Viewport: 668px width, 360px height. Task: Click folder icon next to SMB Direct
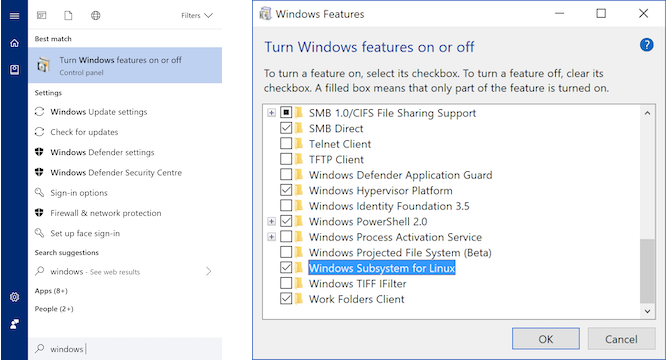(x=299, y=128)
